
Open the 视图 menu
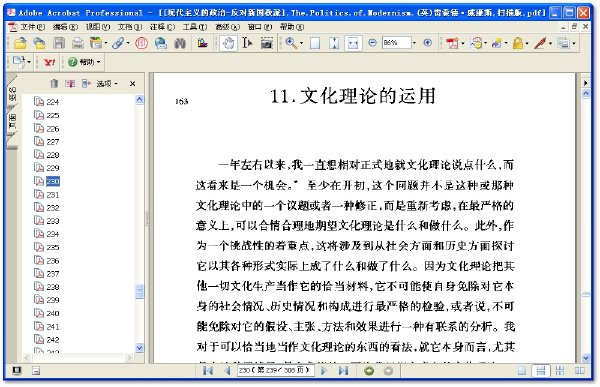coord(98,27)
